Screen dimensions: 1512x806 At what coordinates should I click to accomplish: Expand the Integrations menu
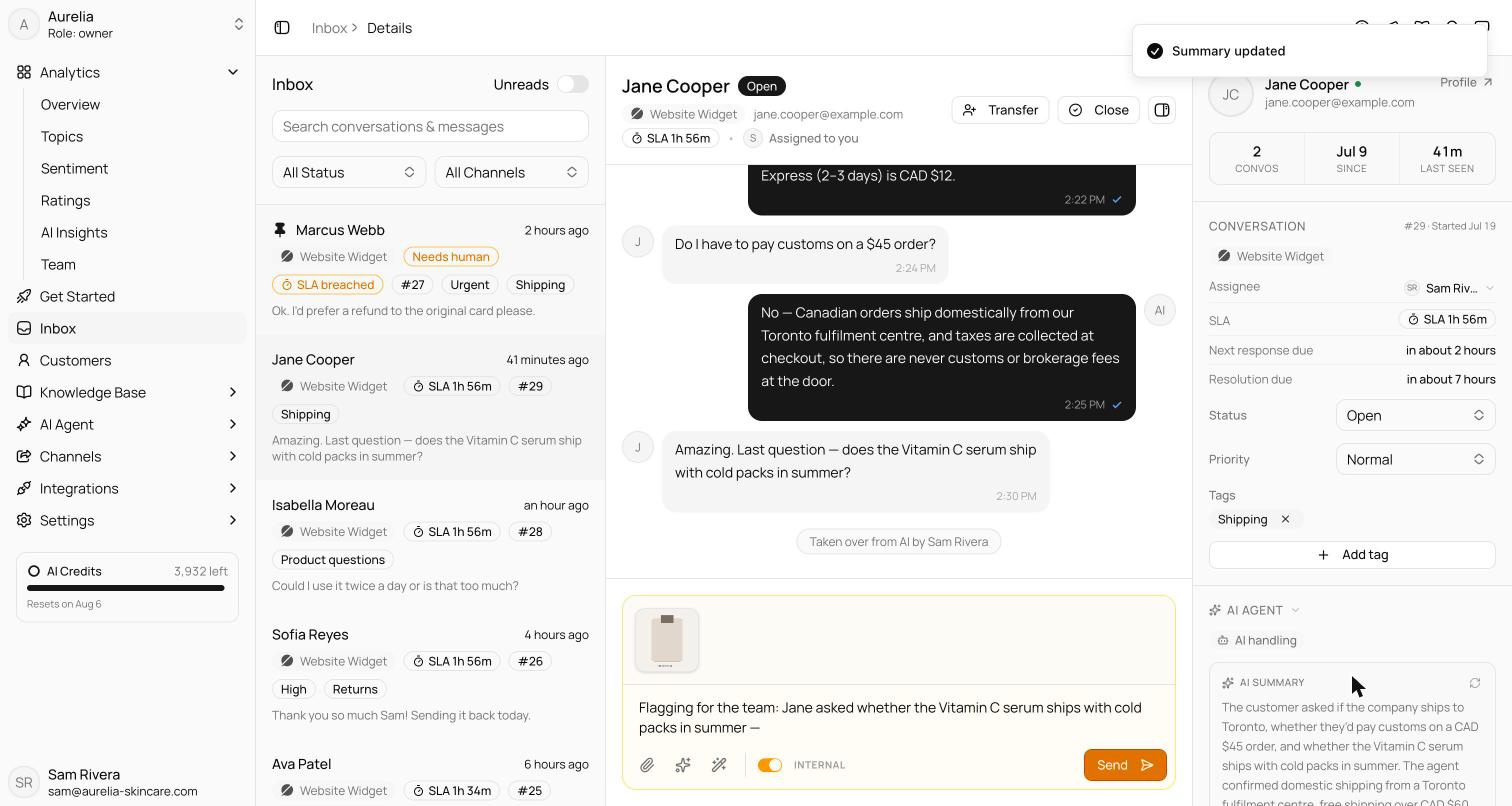[x=233, y=488]
